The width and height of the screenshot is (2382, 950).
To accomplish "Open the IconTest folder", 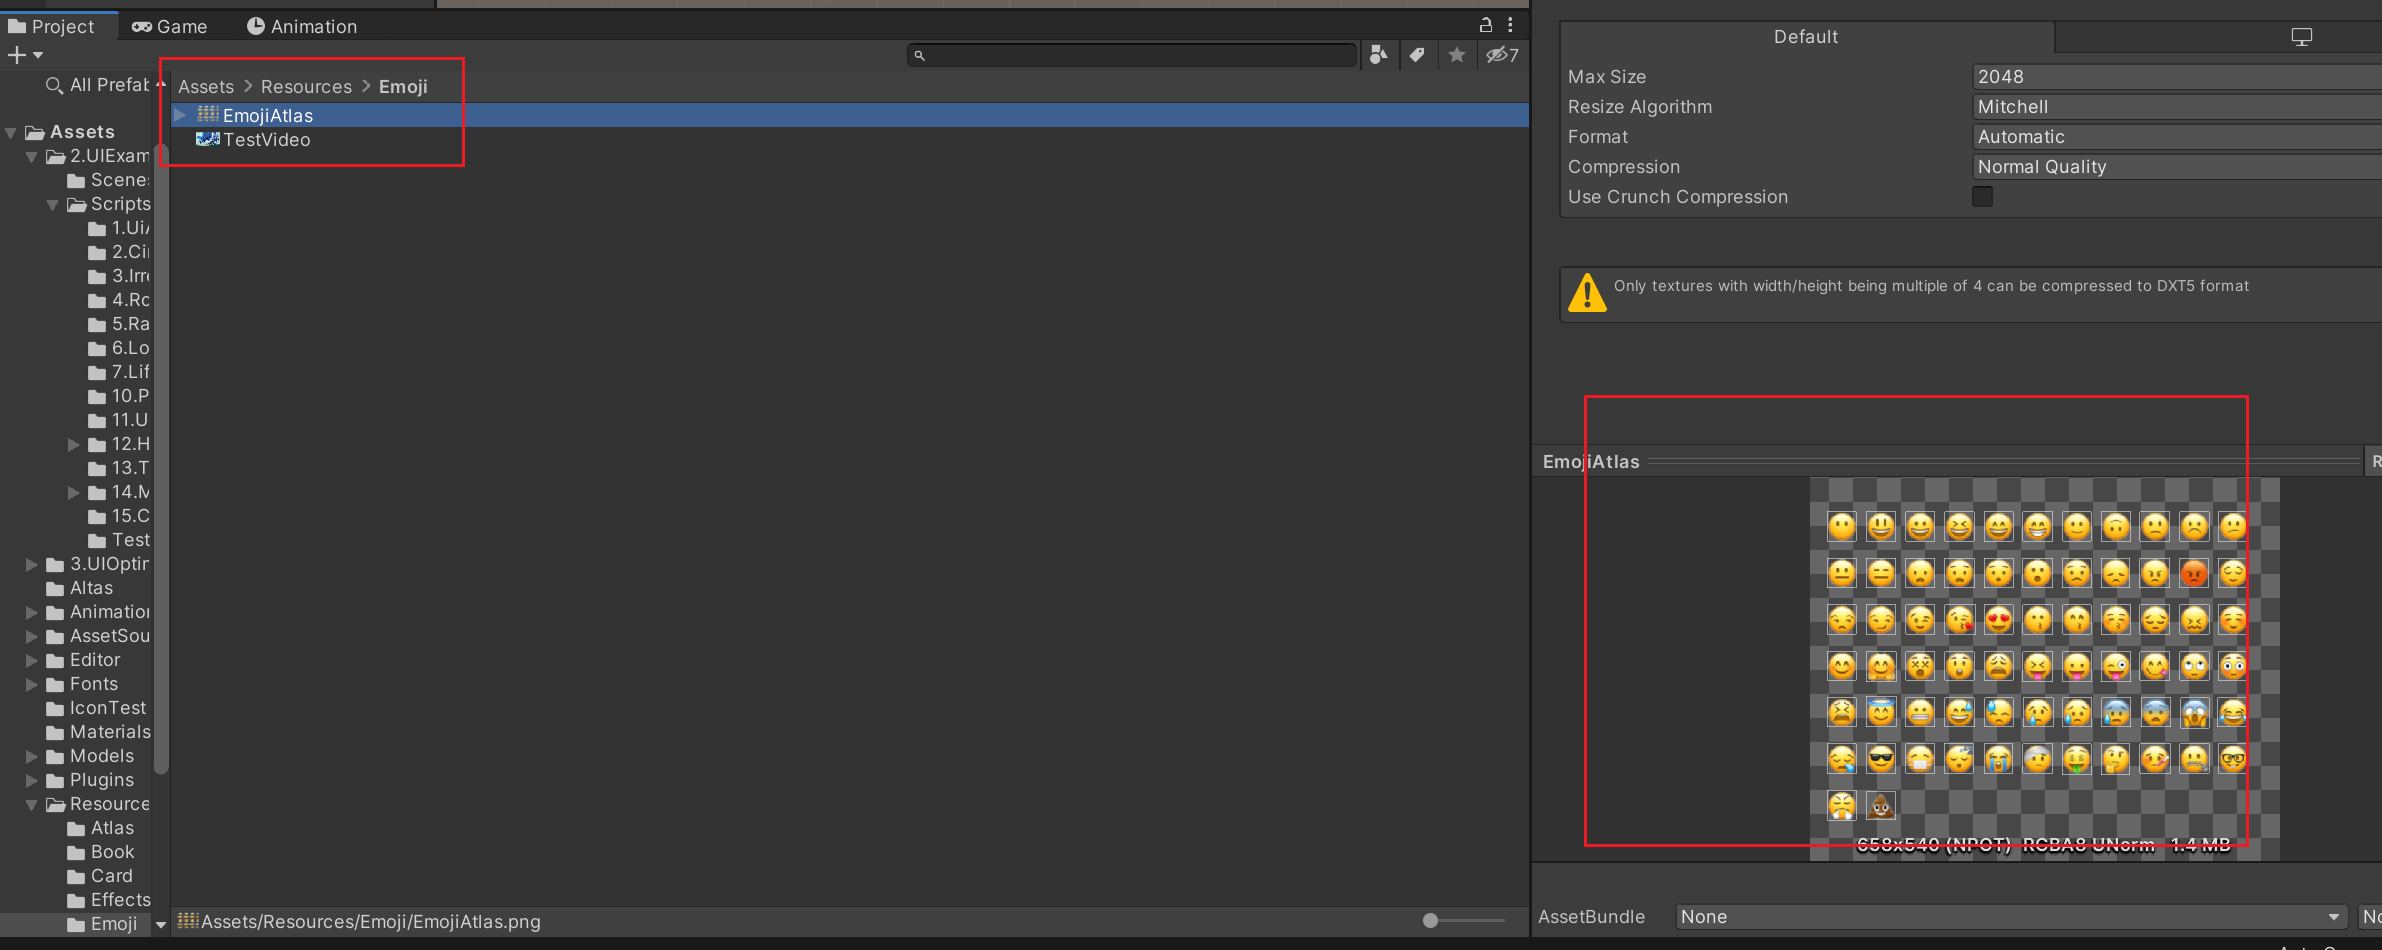I will (96, 708).
